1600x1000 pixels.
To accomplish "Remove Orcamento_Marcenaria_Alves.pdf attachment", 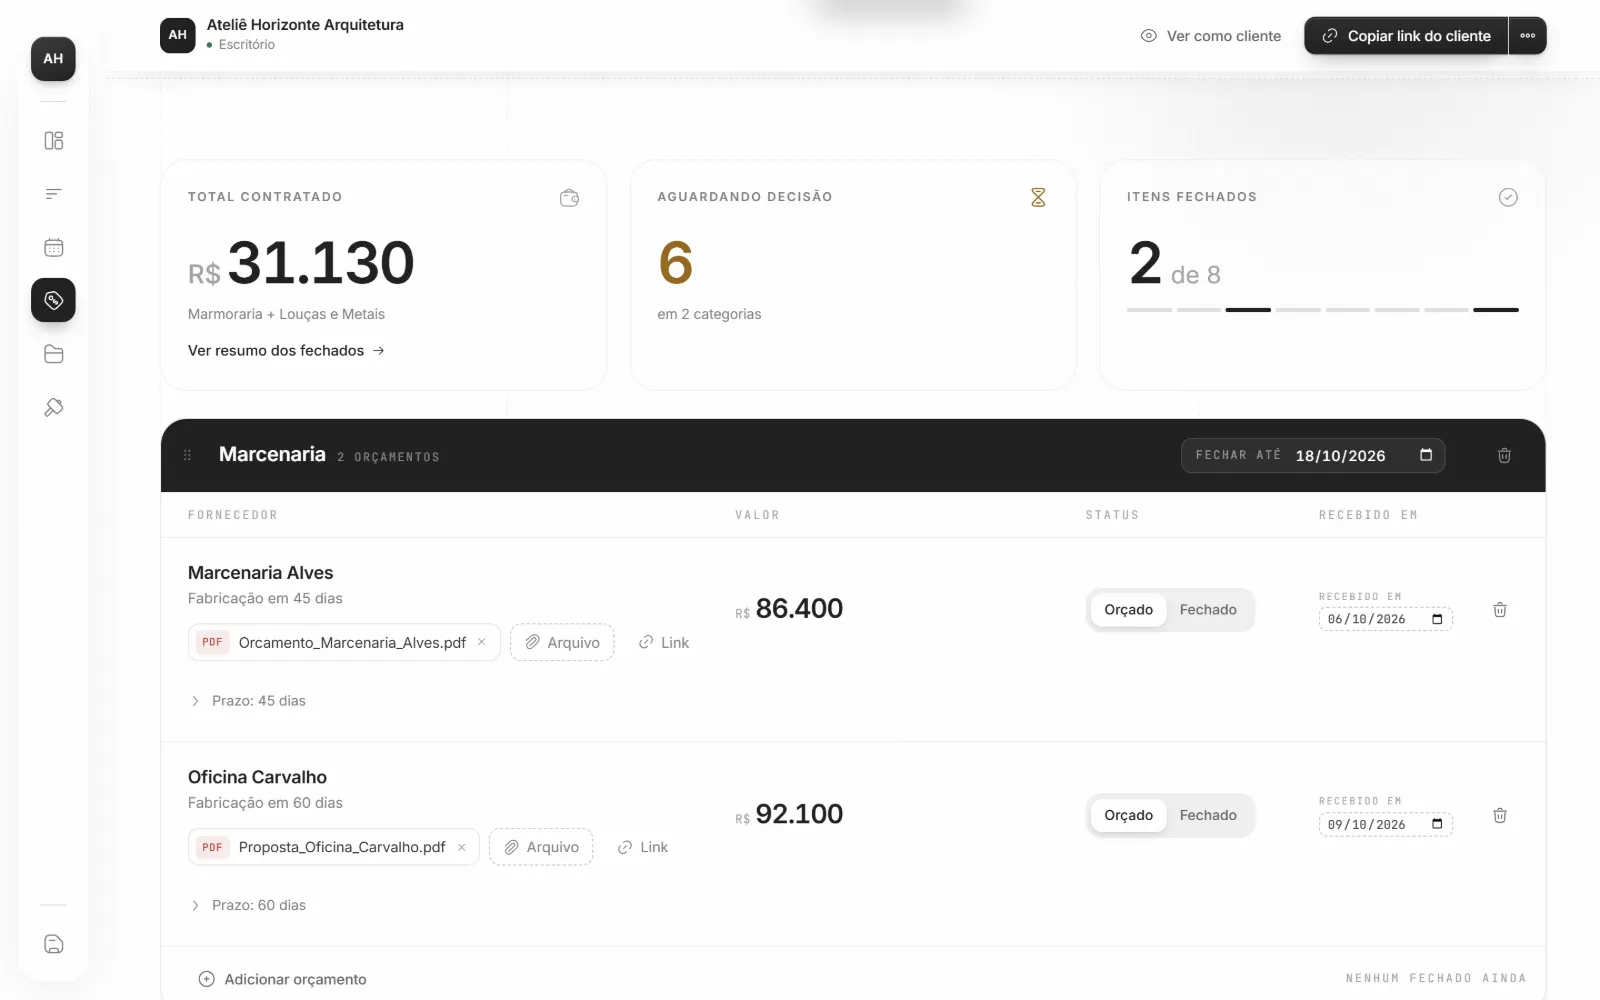I will click(482, 642).
